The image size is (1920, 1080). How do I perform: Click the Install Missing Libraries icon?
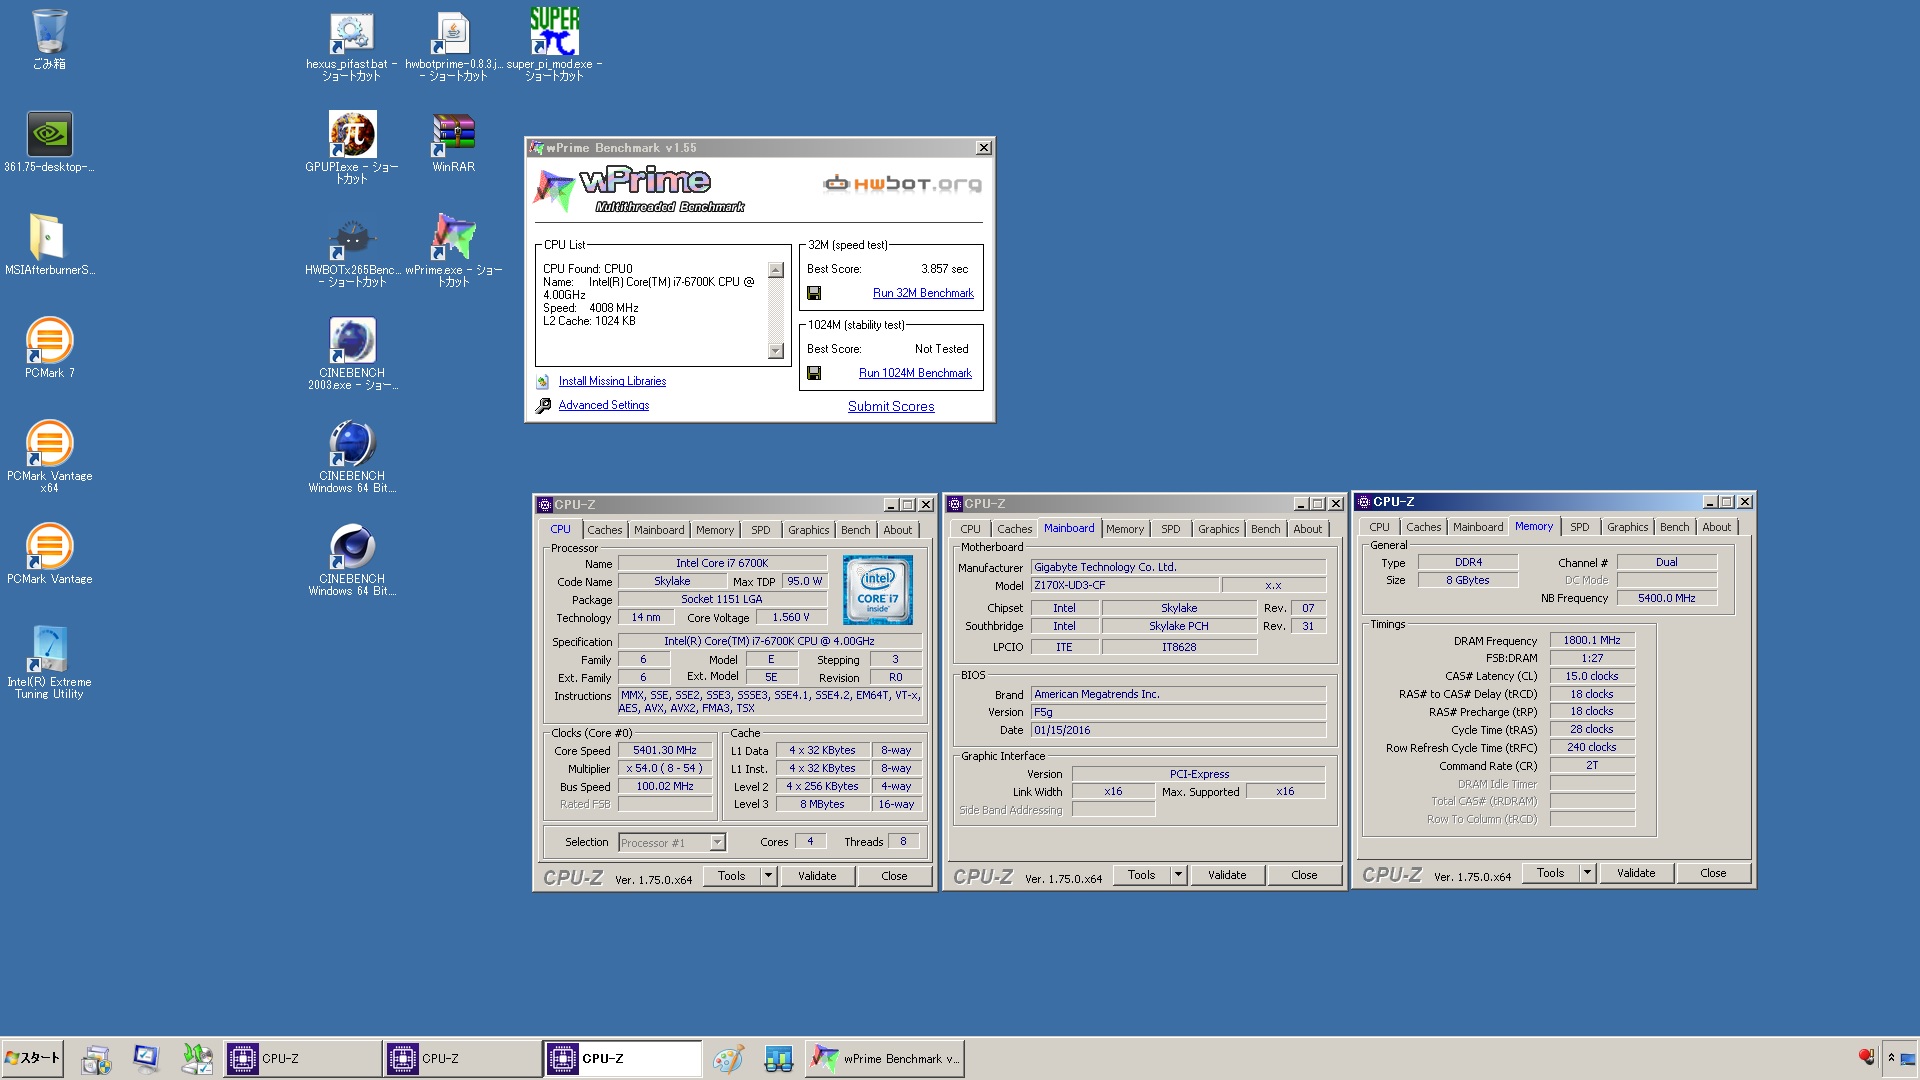542,381
